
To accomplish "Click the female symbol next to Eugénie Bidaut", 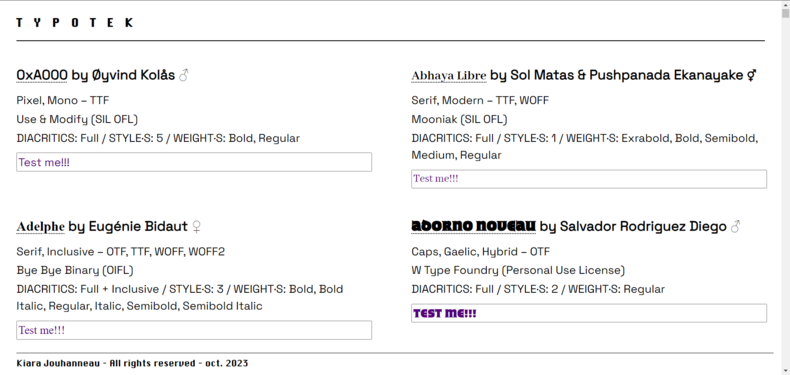I will pos(196,227).
